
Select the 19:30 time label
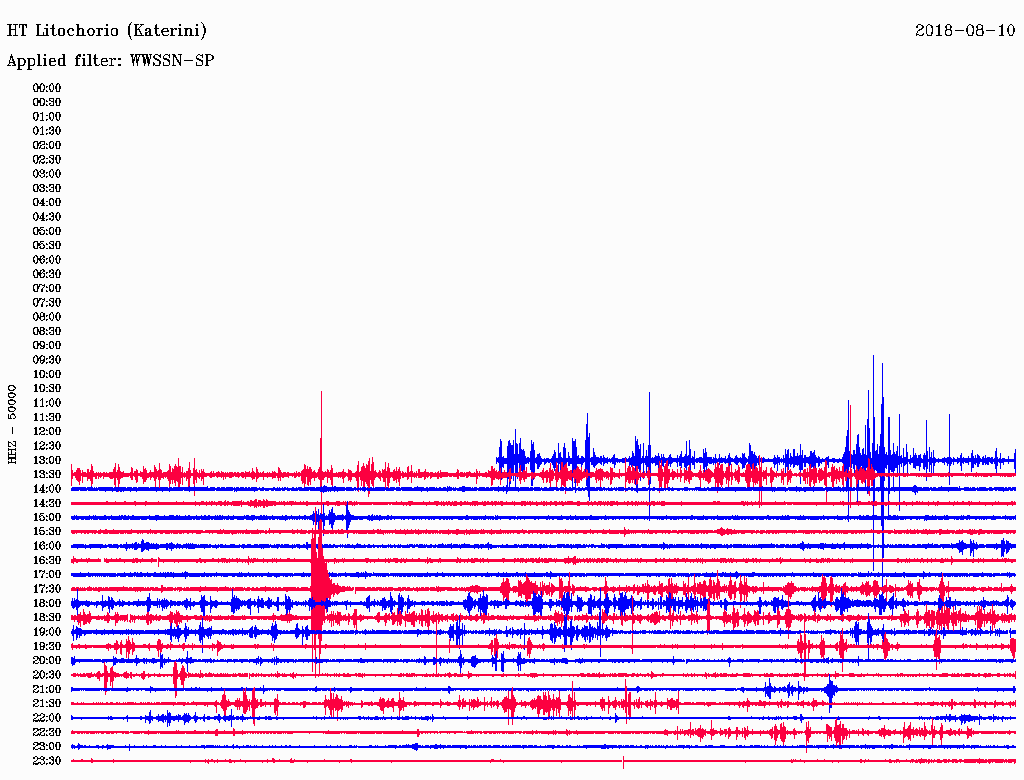(47, 646)
